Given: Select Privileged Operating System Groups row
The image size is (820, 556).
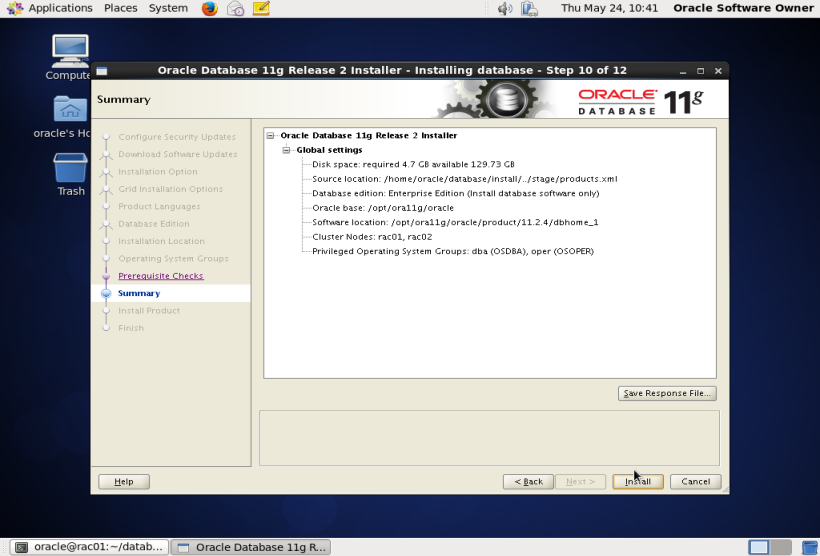Looking at the screenshot, I should pos(453,252).
